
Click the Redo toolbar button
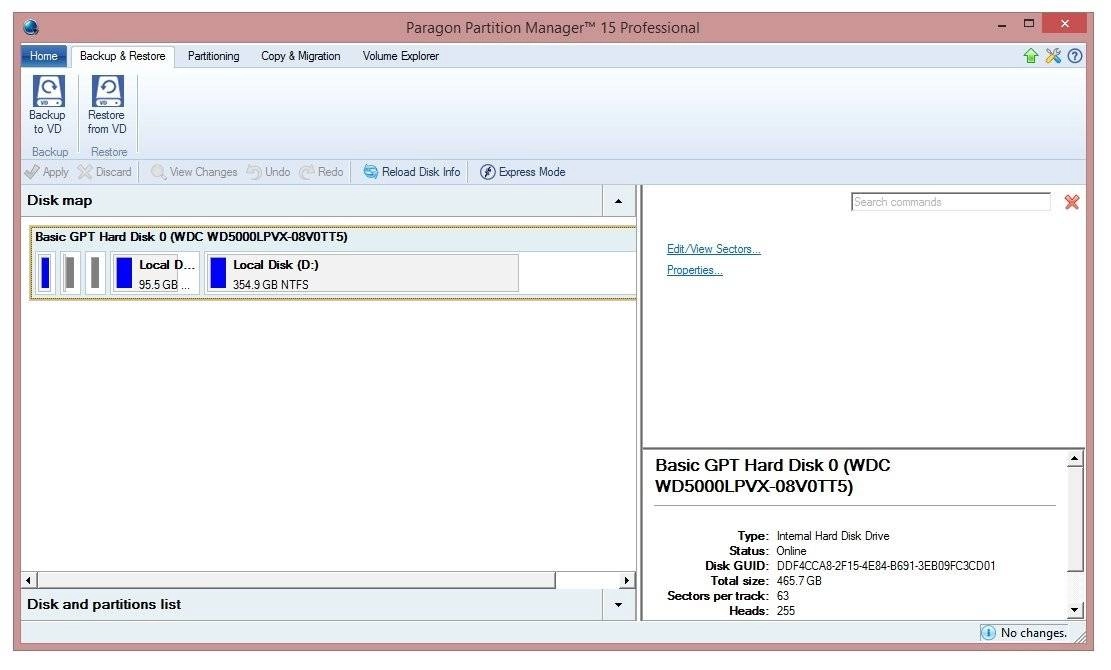[321, 172]
